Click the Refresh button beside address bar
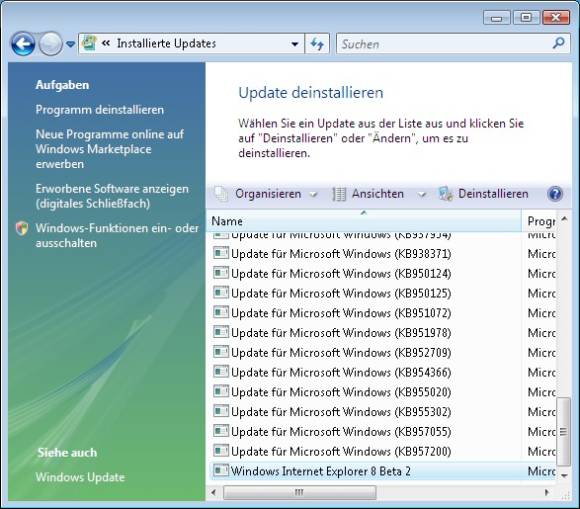Viewport: 580px width, 509px height. point(317,44)
